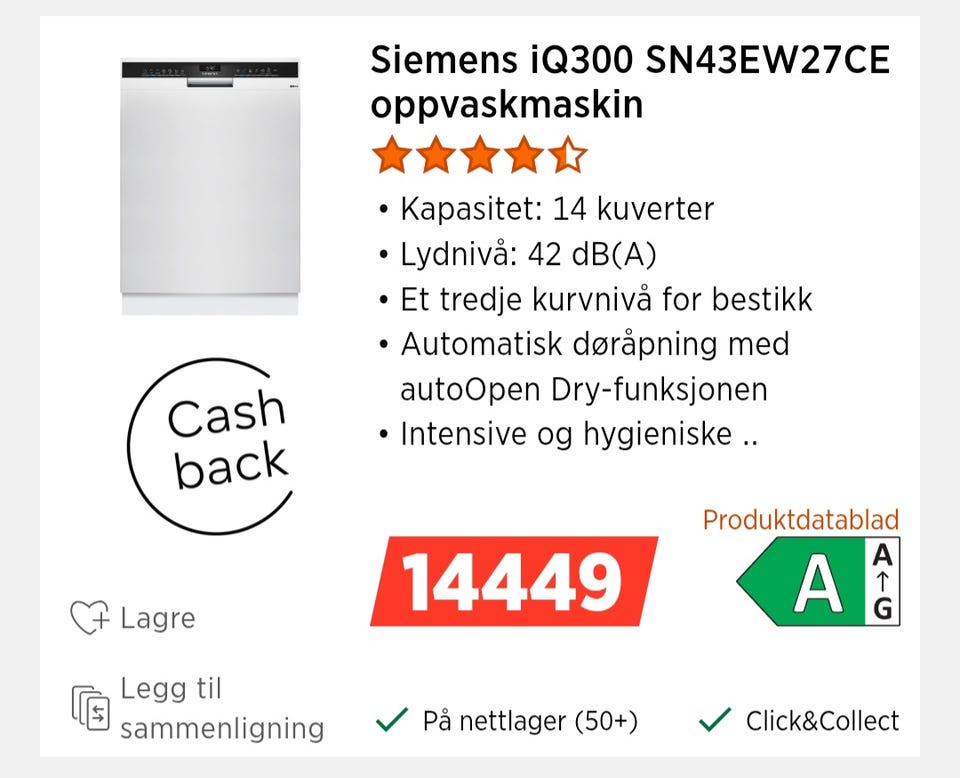
Task: Open the Produktdatablad link
Action: [801, 520]
